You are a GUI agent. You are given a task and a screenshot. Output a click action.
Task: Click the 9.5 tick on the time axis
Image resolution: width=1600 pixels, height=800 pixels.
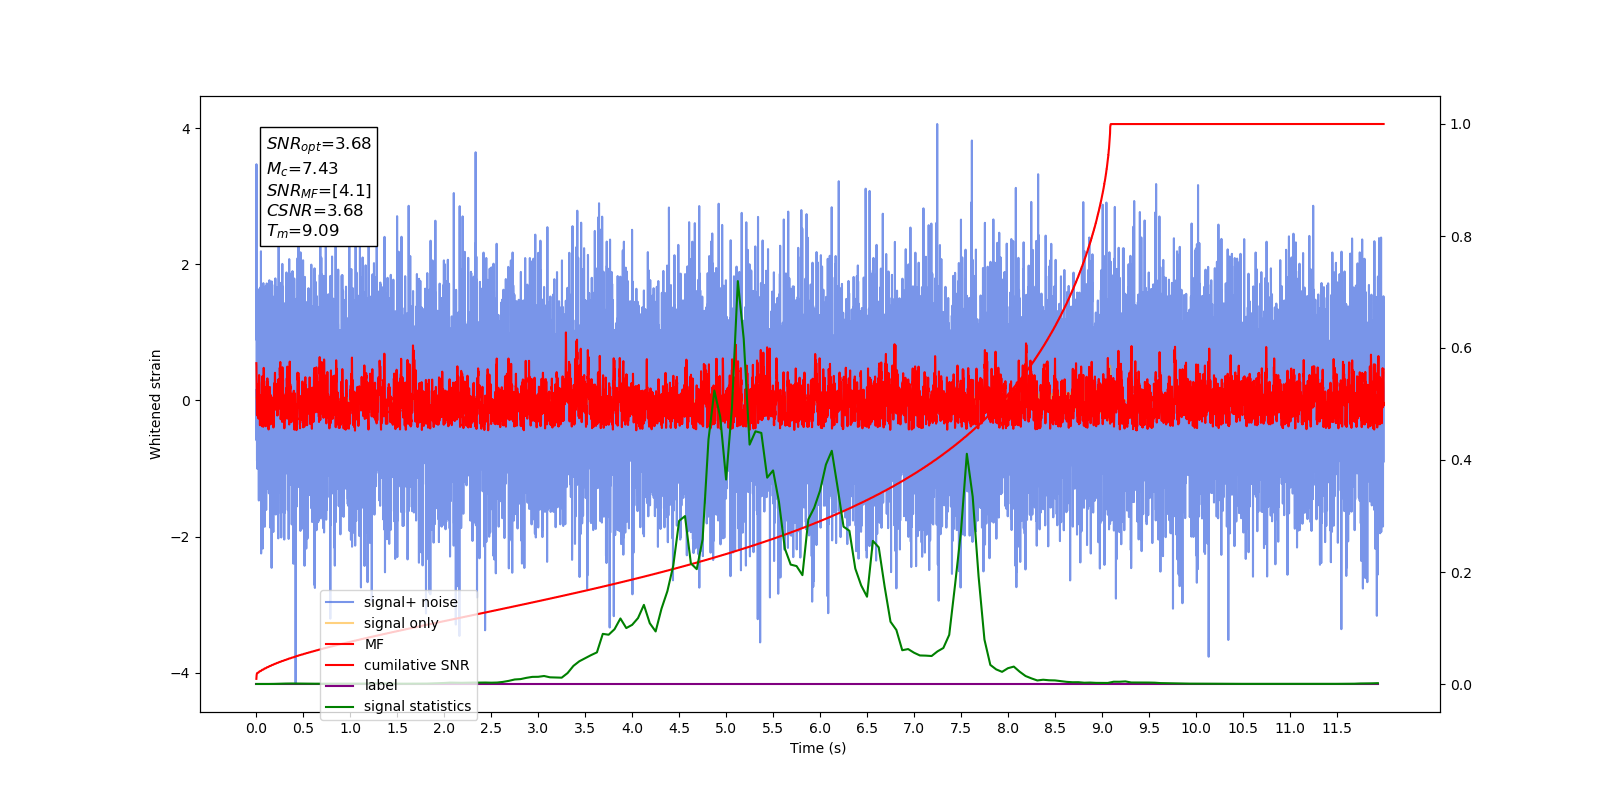tap(1149, 728)
